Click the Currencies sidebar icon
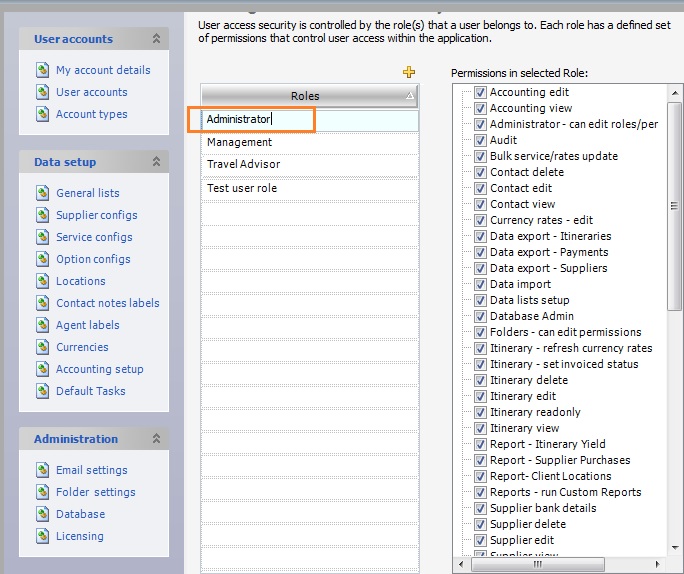 pos(42,347)
